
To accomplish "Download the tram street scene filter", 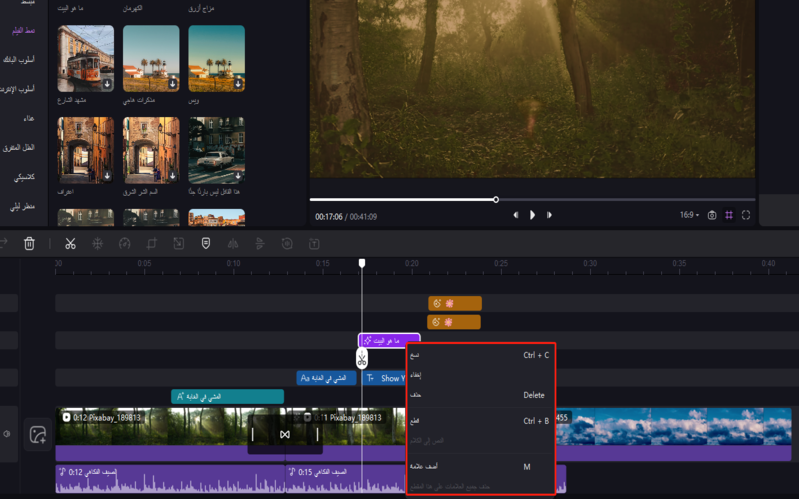I will 107,84.
